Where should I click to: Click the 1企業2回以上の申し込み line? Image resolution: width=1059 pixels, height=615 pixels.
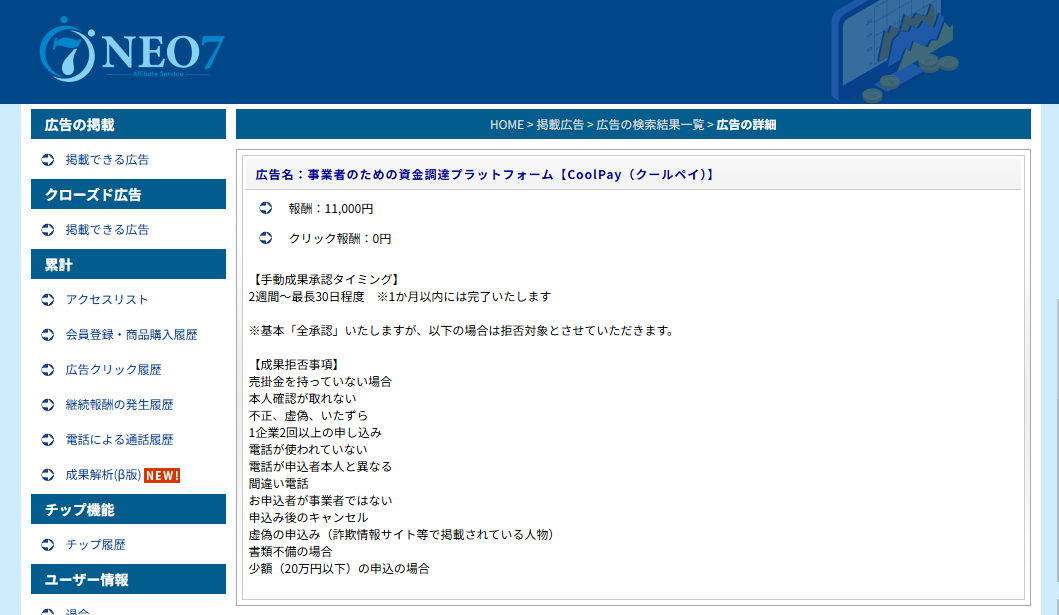(315, 433)
